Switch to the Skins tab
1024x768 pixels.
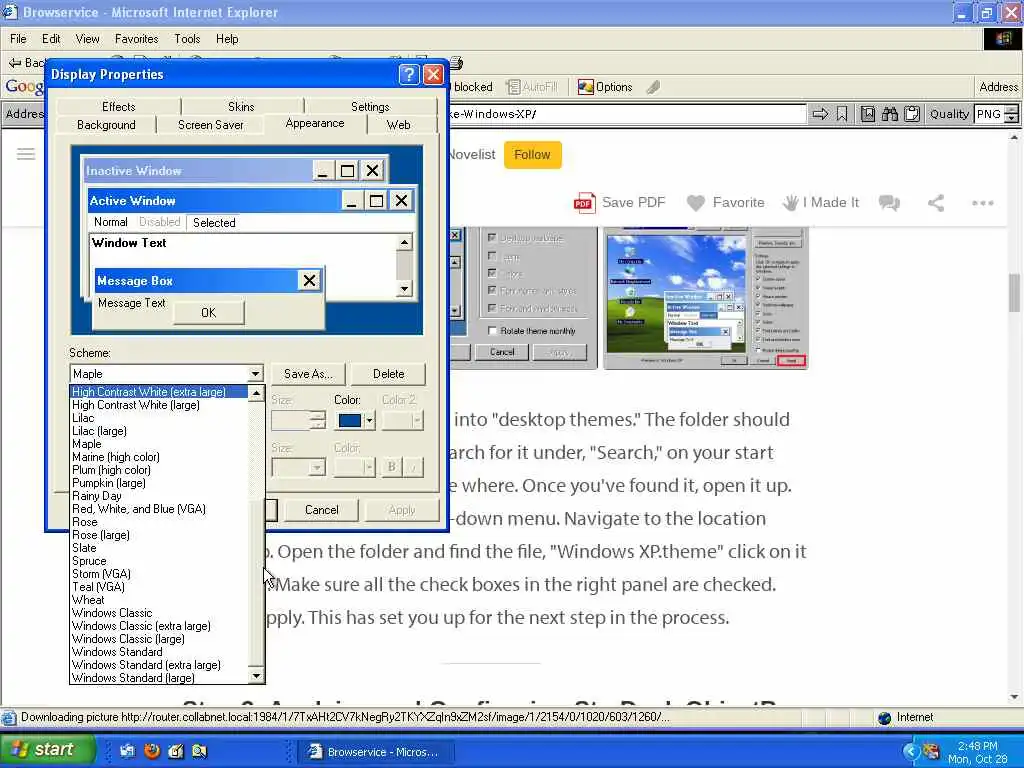pos(241,106)
